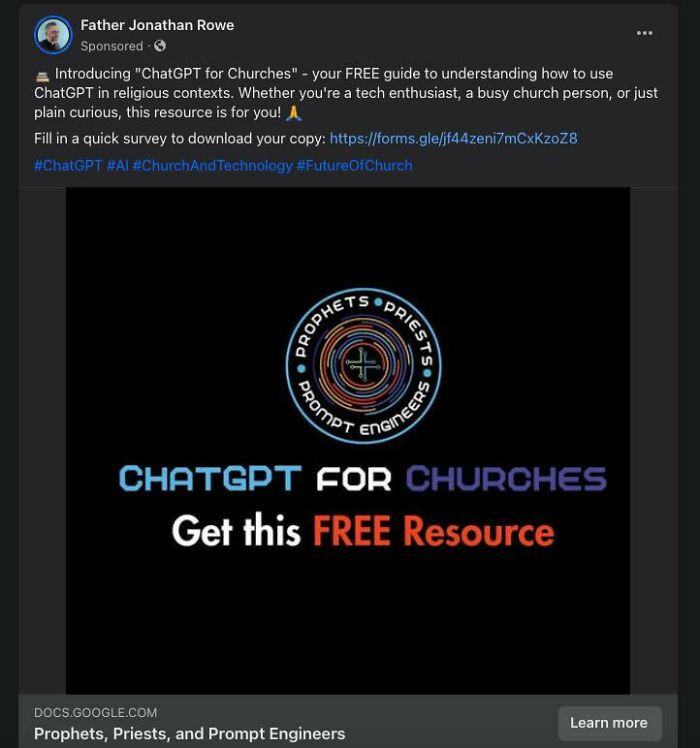Click the Learn more button

pyautogui.click(x=609, y=723)
